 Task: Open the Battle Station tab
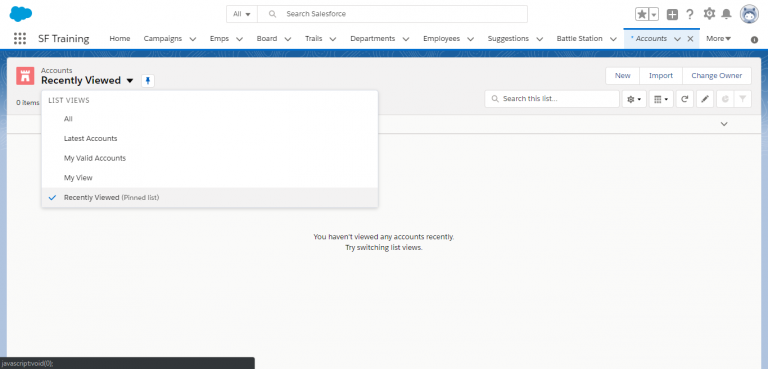(x=579, y=38)
